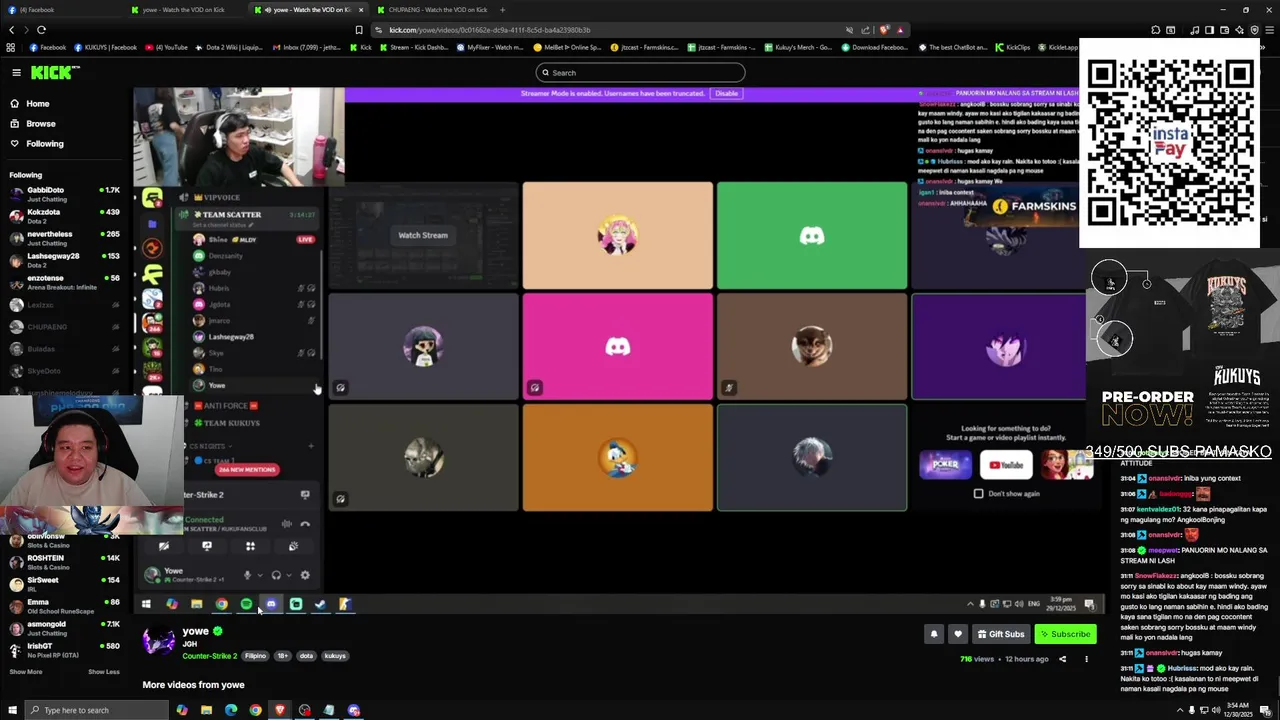Click Gift Subs button
The image size is (1280, 720).
[1001, 634]
